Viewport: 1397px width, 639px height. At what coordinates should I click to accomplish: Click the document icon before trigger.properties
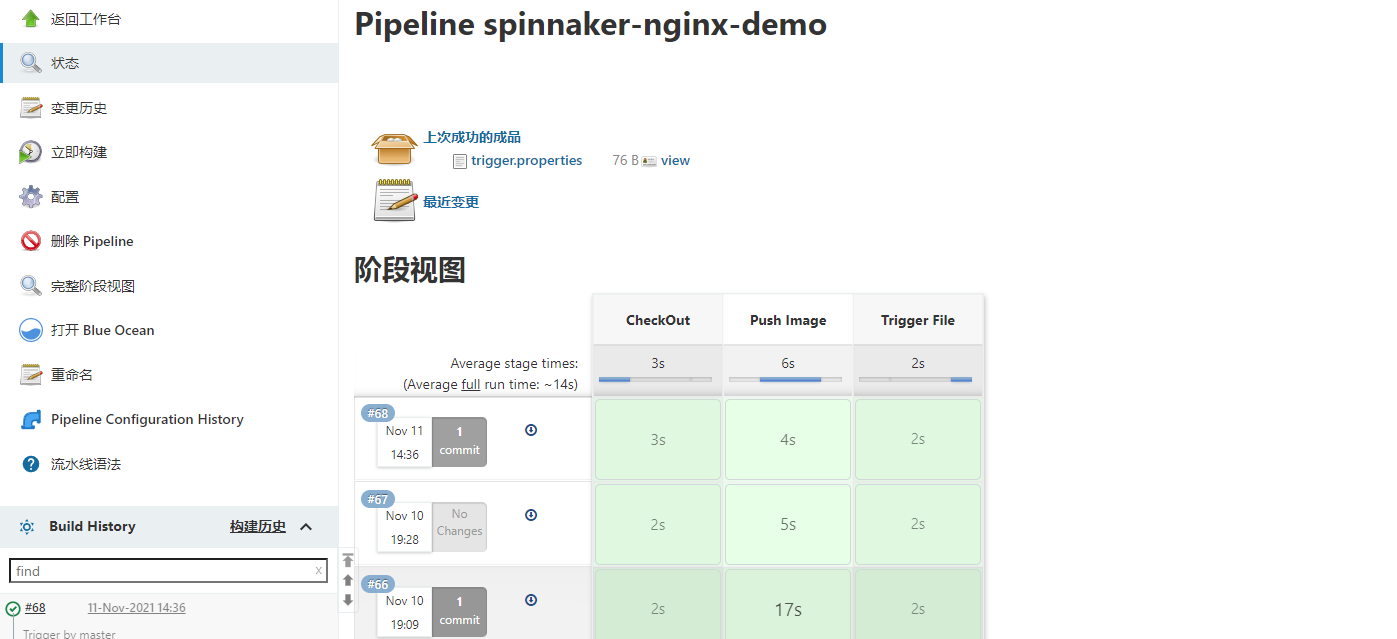pos(460,161)
